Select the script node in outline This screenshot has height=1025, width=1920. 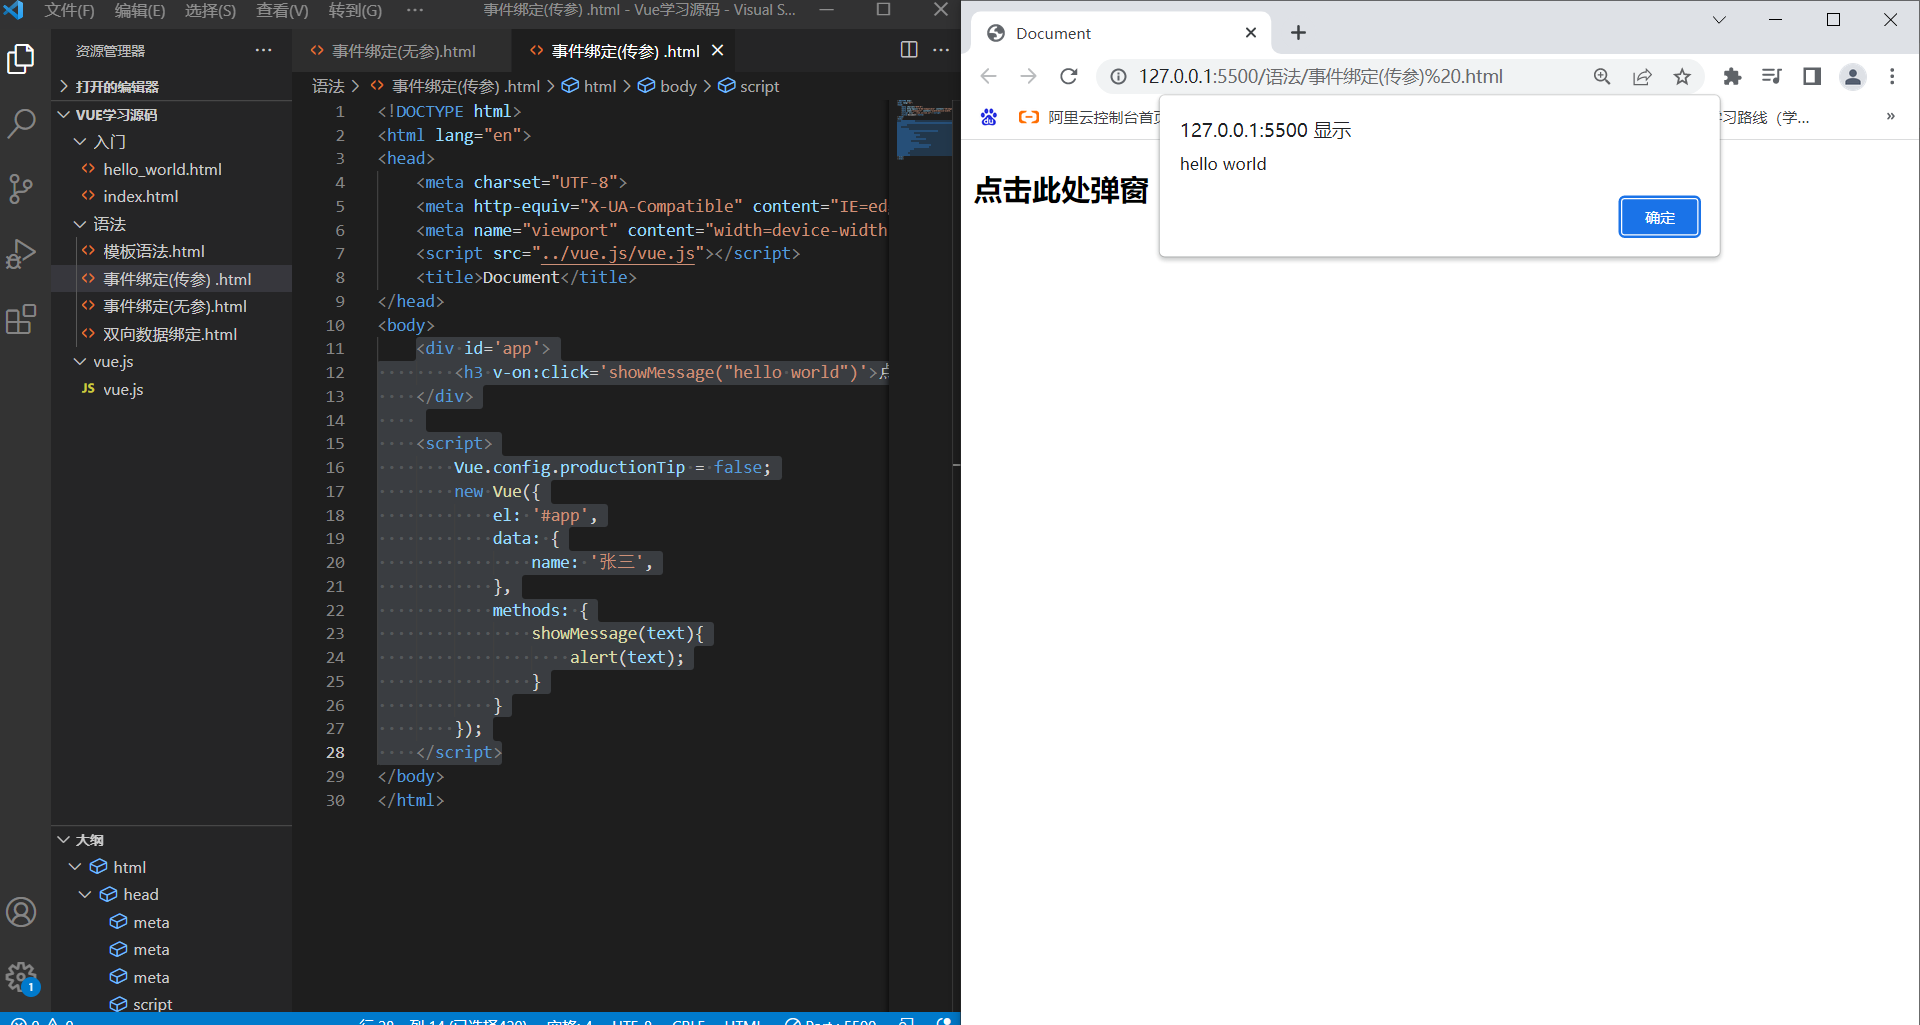pos(152,1004)
